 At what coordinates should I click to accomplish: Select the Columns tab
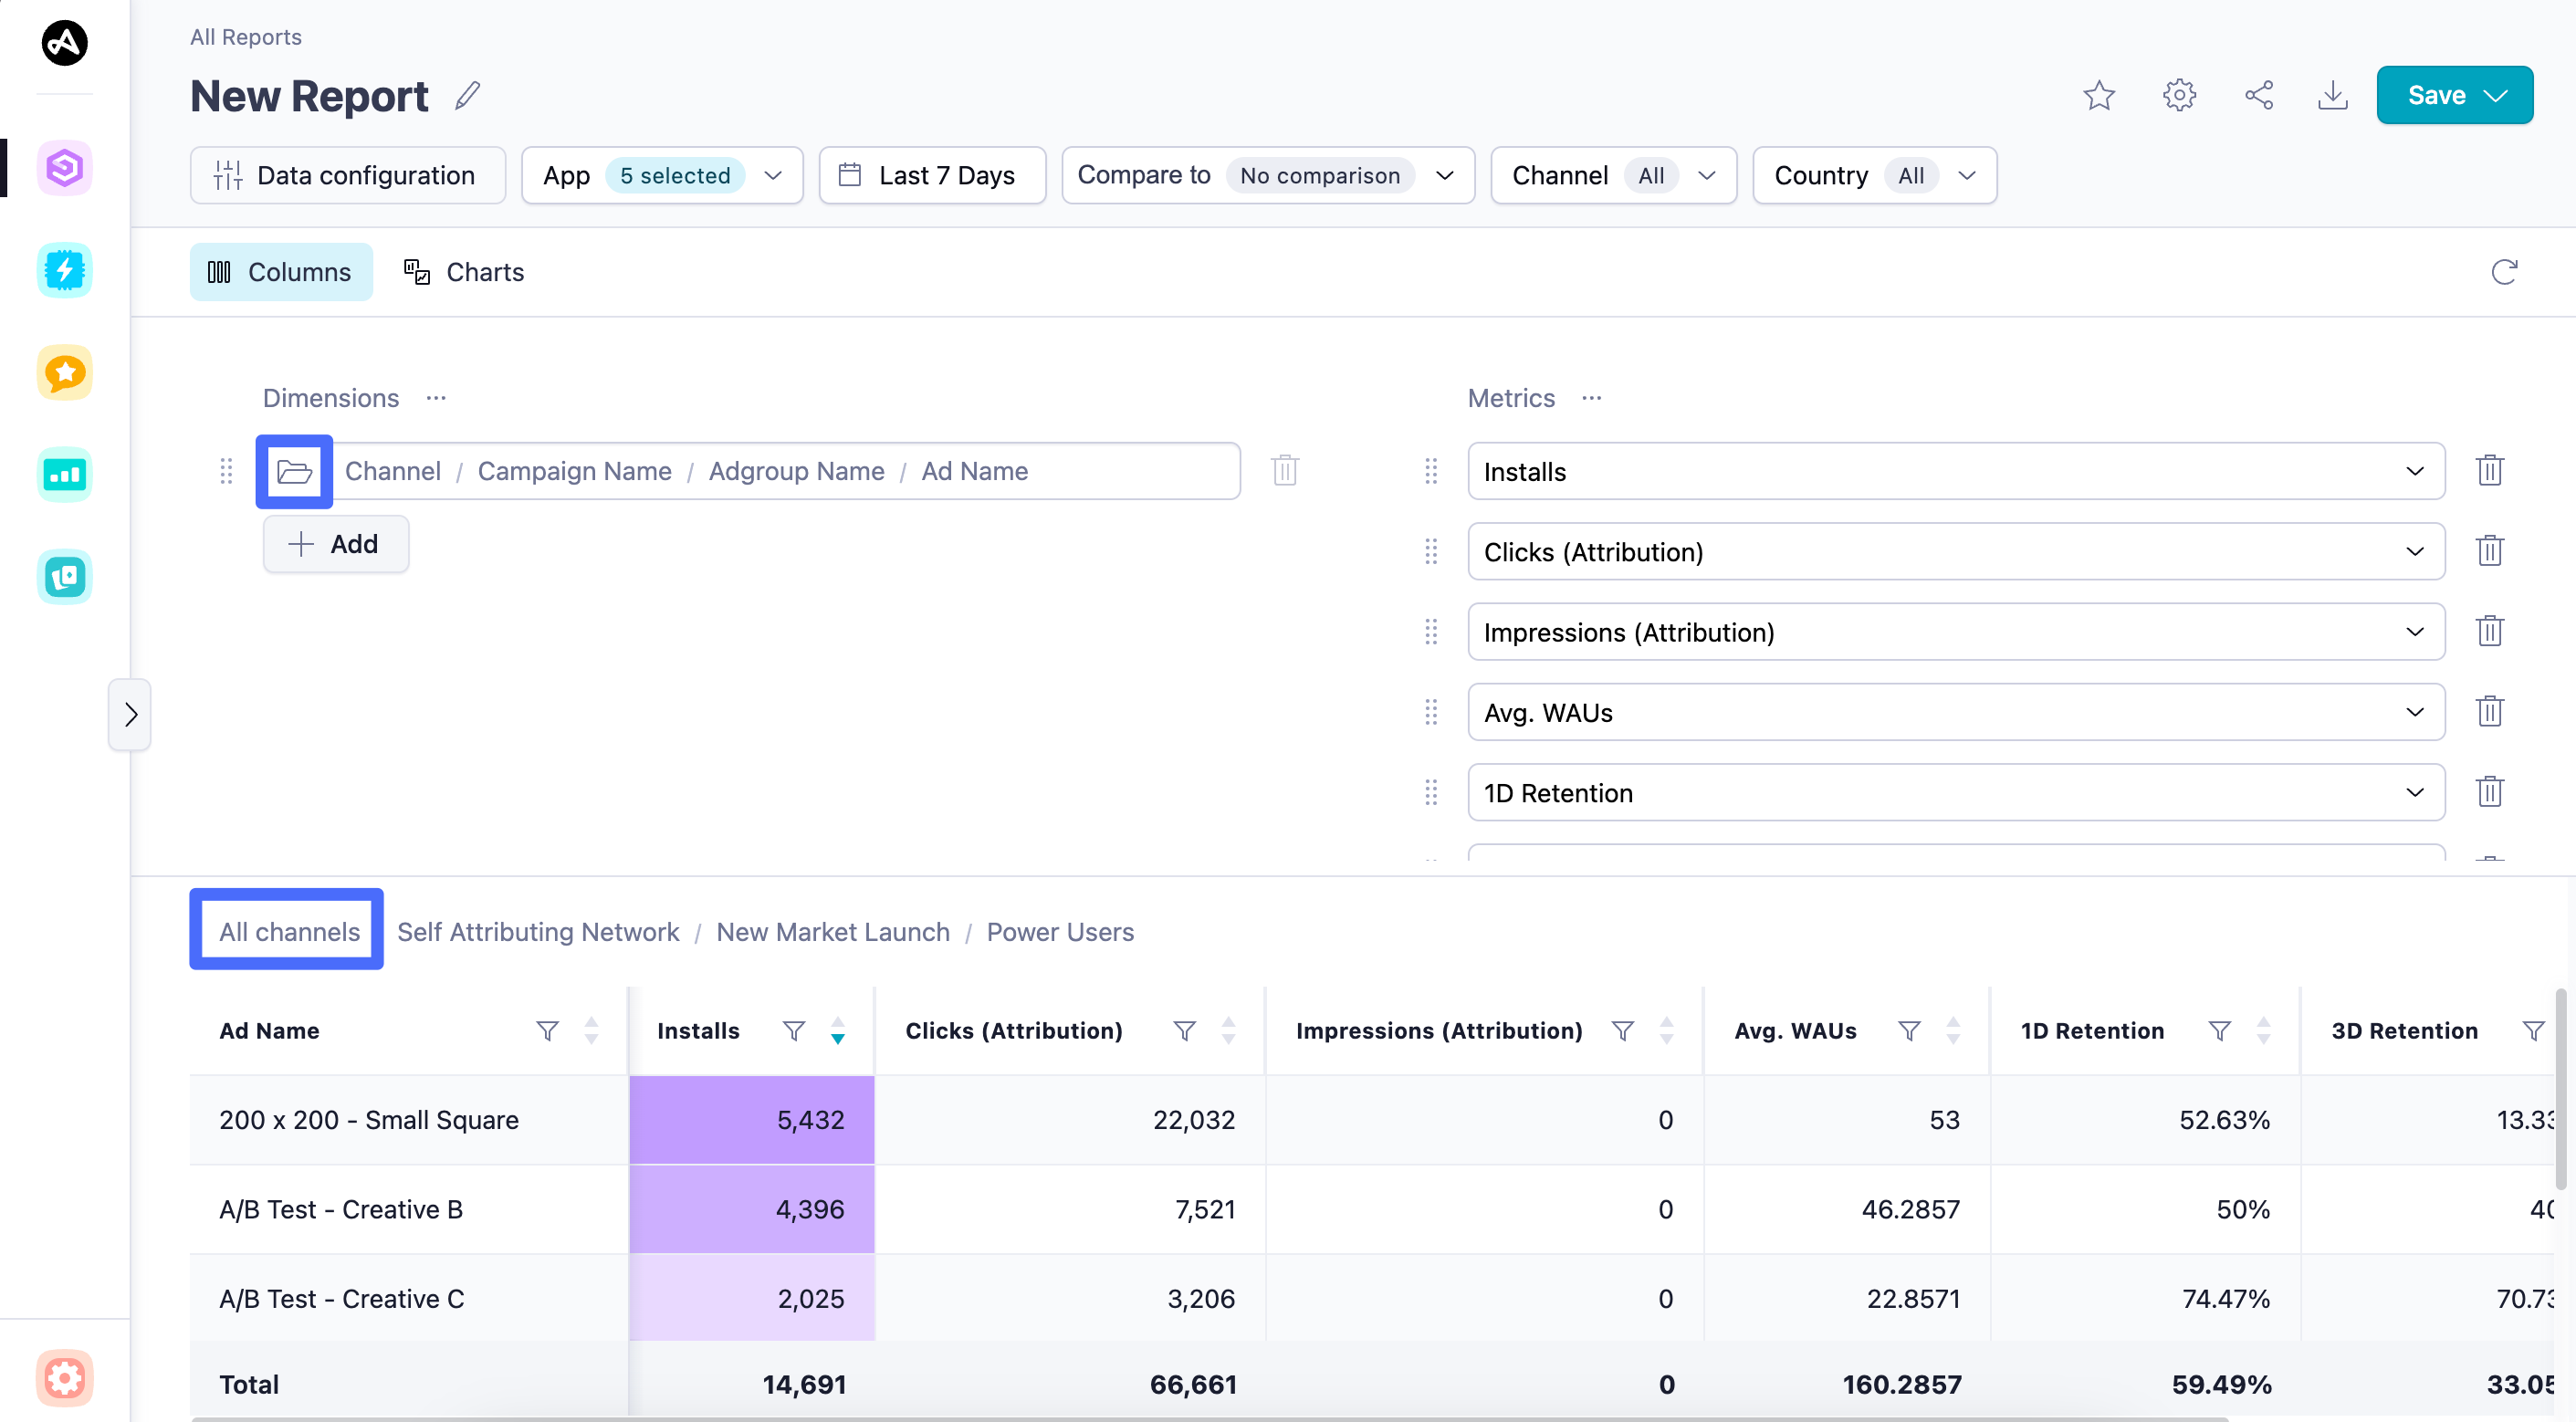click(281, 272)
